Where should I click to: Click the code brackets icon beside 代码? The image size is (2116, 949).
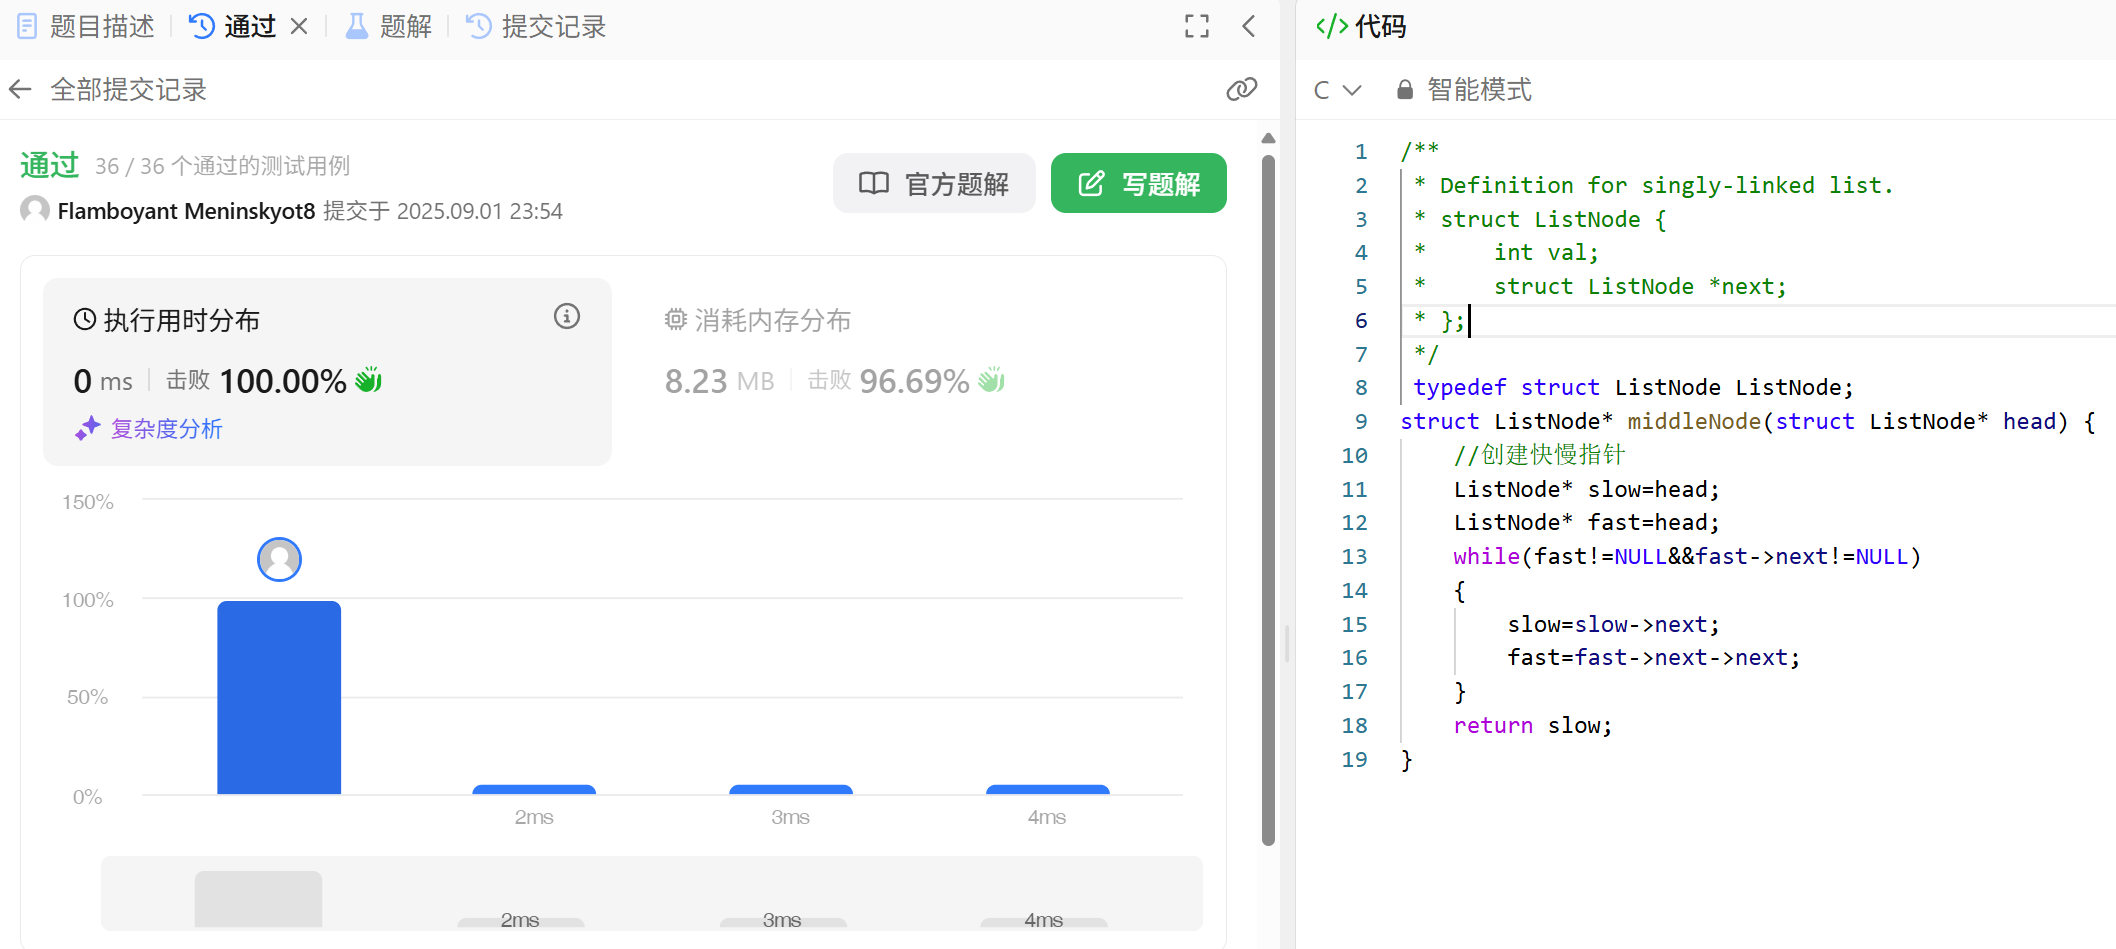point(1332,26)
